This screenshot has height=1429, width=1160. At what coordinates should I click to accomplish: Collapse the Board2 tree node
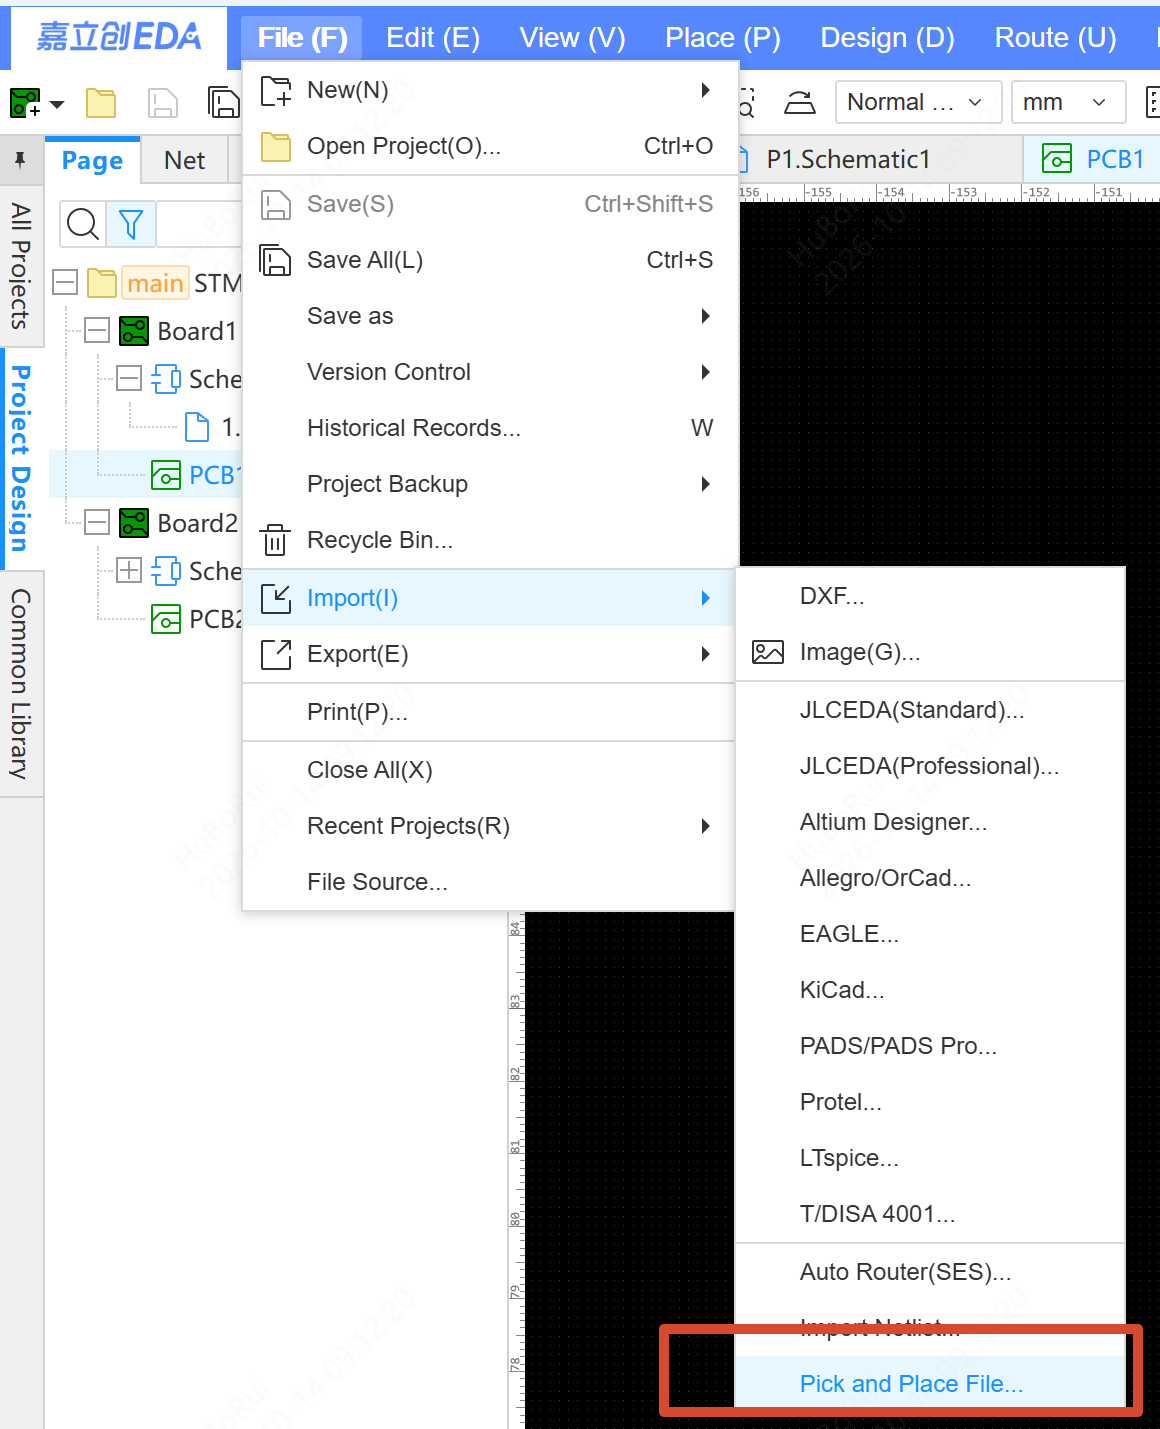click(97, 522)
